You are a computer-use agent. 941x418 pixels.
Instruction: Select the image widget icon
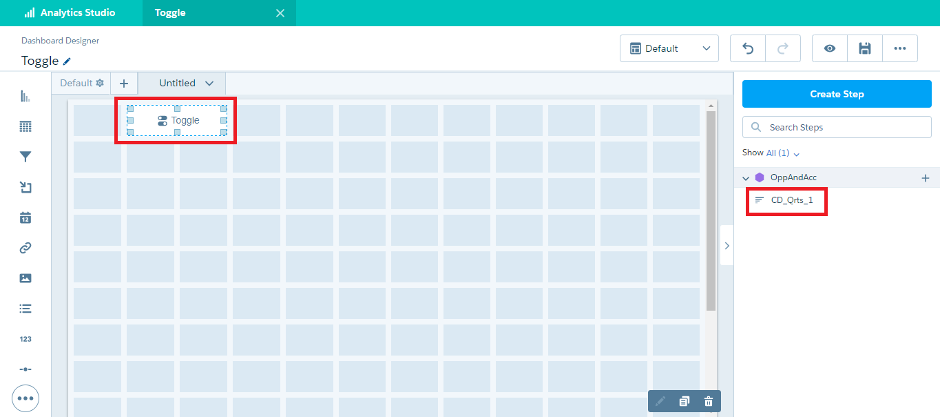click(25, 278)
